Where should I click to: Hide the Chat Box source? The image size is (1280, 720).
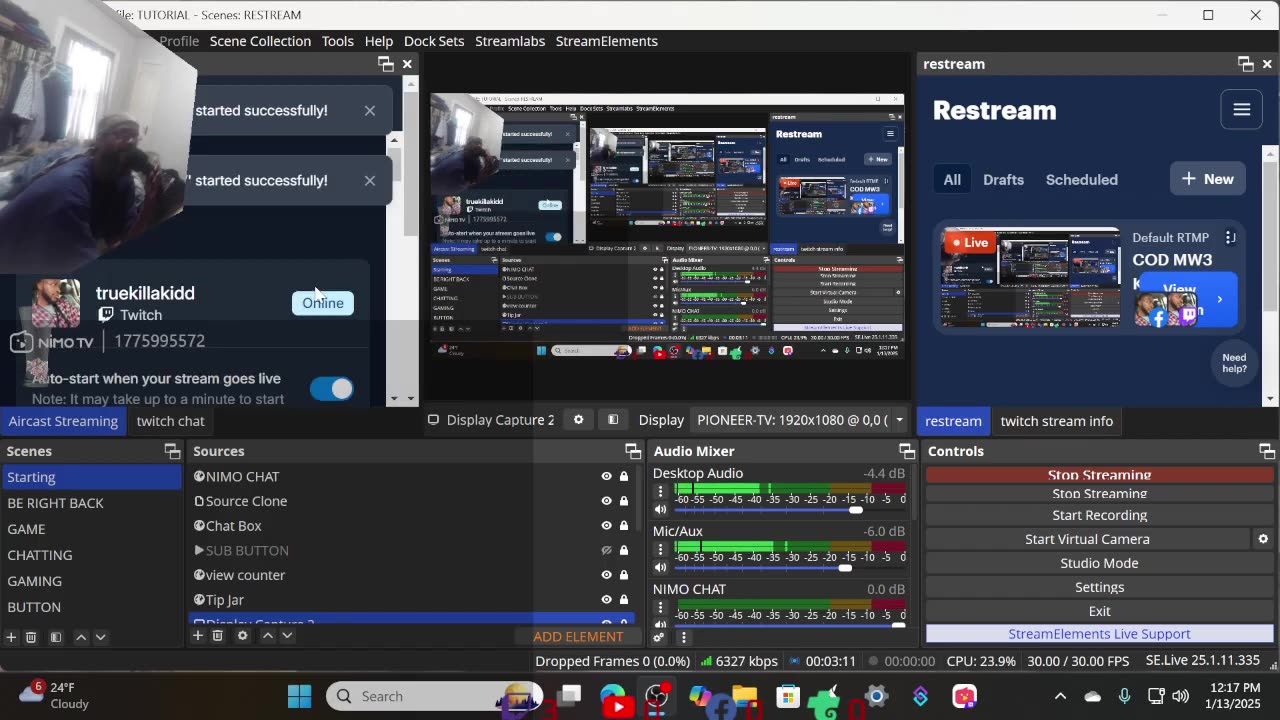(606, 526)
